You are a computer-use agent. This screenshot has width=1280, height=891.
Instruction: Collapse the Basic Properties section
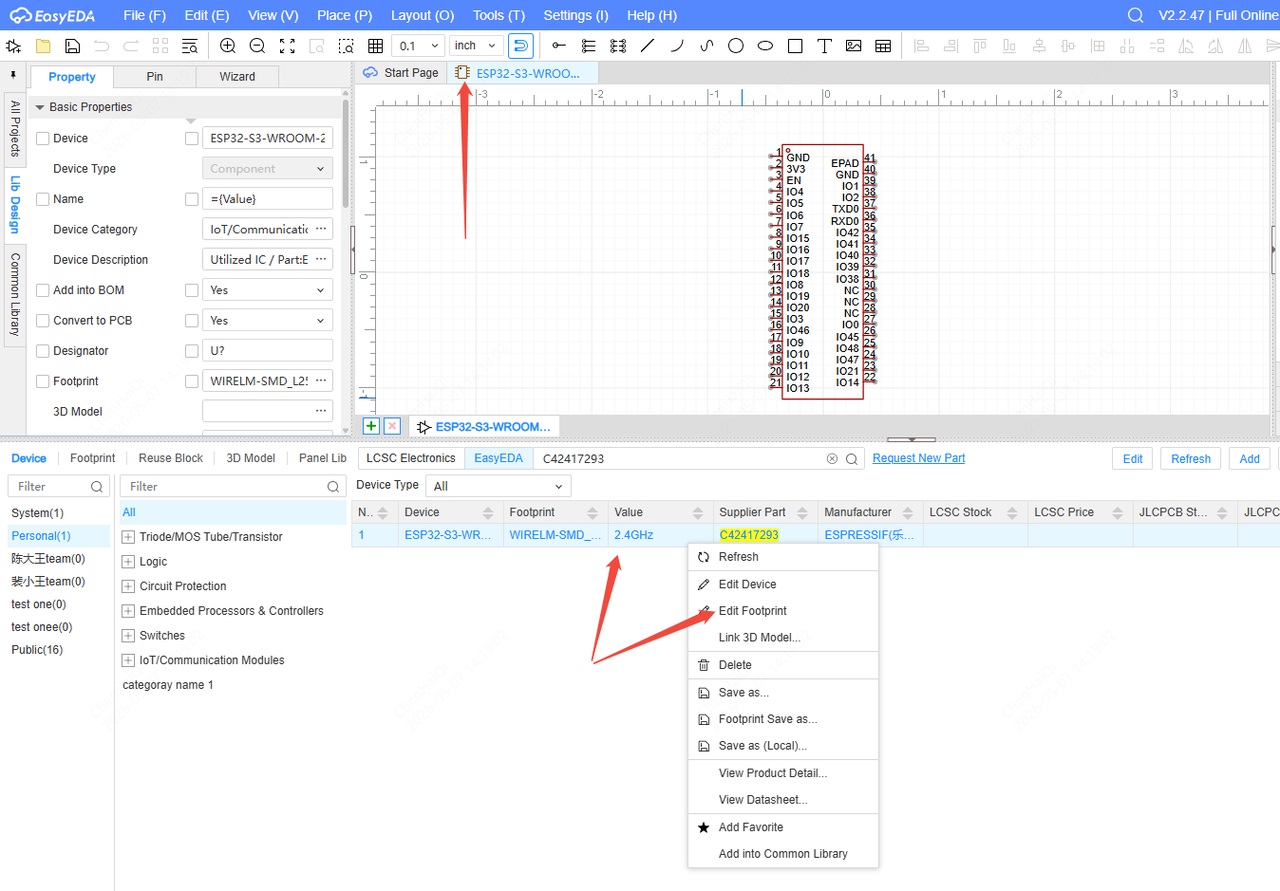tap(40, 107)
